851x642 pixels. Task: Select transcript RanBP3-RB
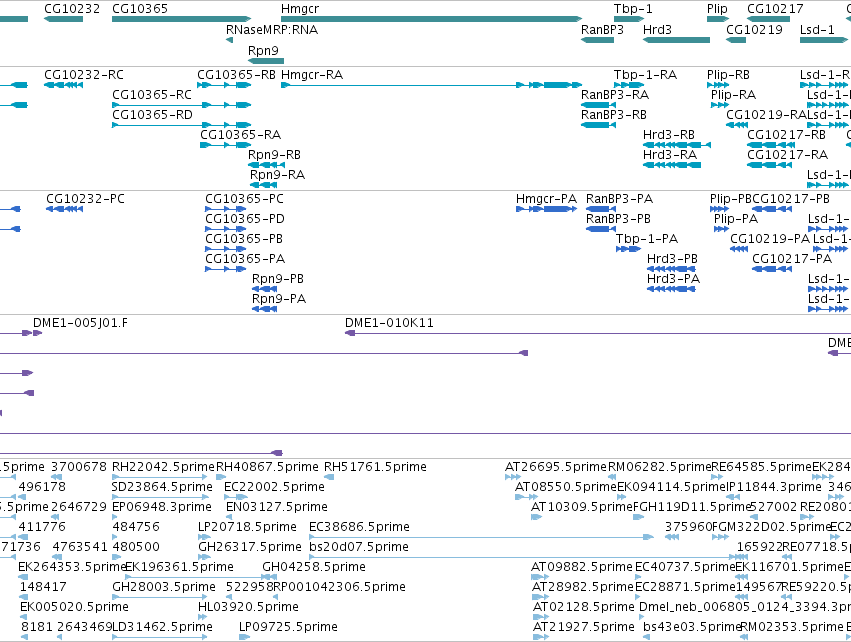tap(614, 115)
